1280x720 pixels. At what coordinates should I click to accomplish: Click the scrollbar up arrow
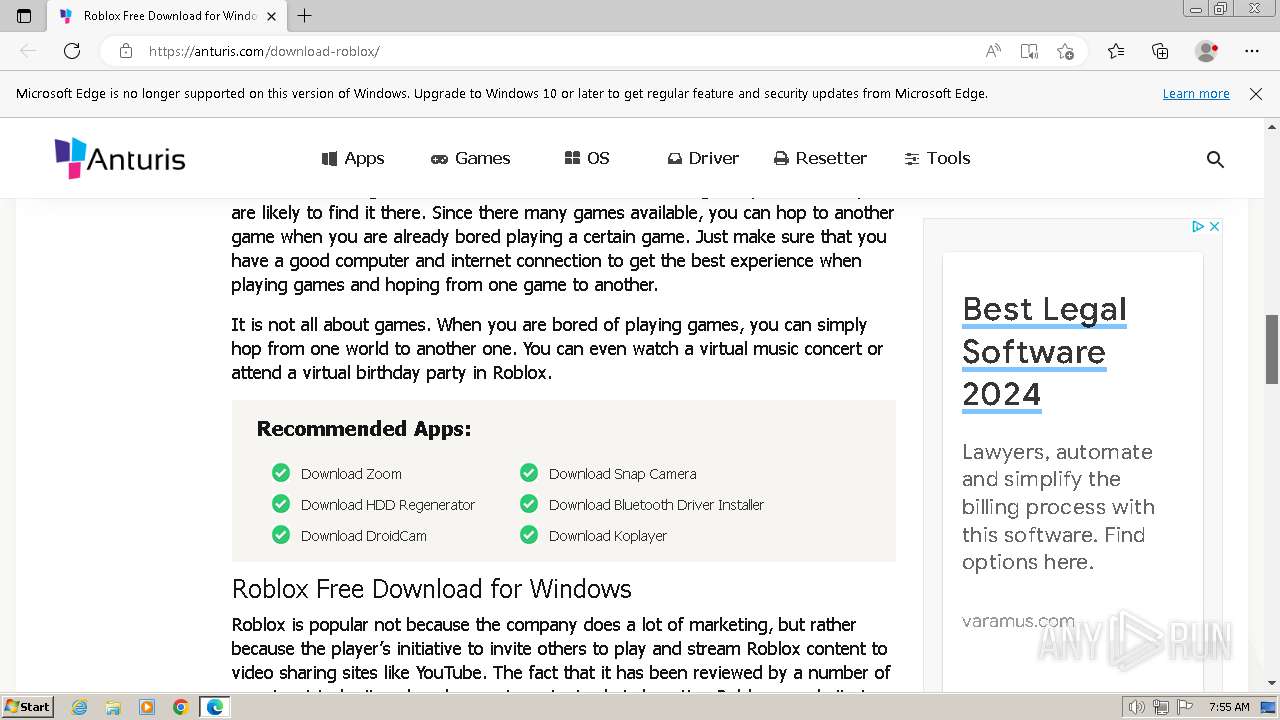coord(1272,127)
